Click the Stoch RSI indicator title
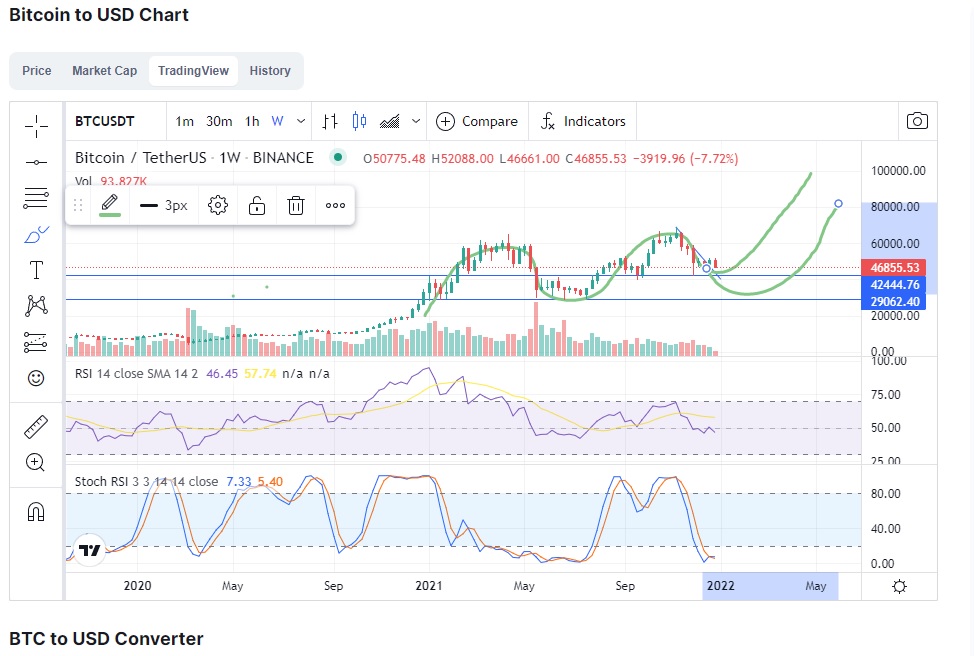 pyautogui.click(x=146, y=481)
